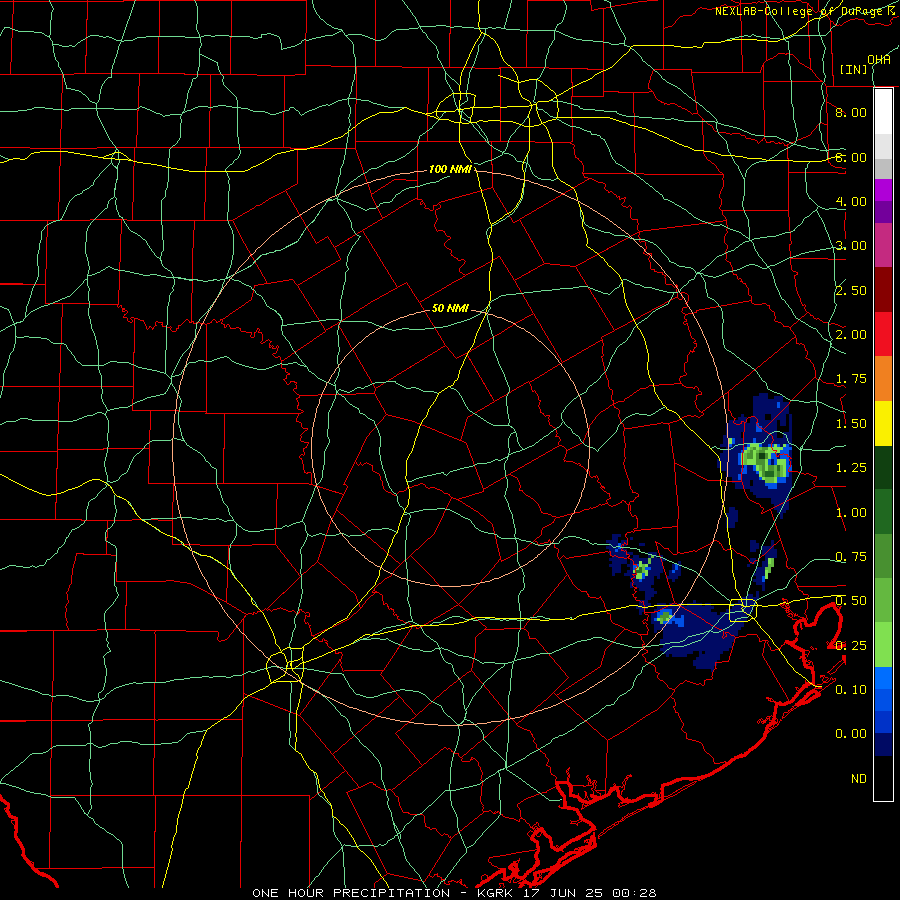Select the black ND legend color swatch

883,778
